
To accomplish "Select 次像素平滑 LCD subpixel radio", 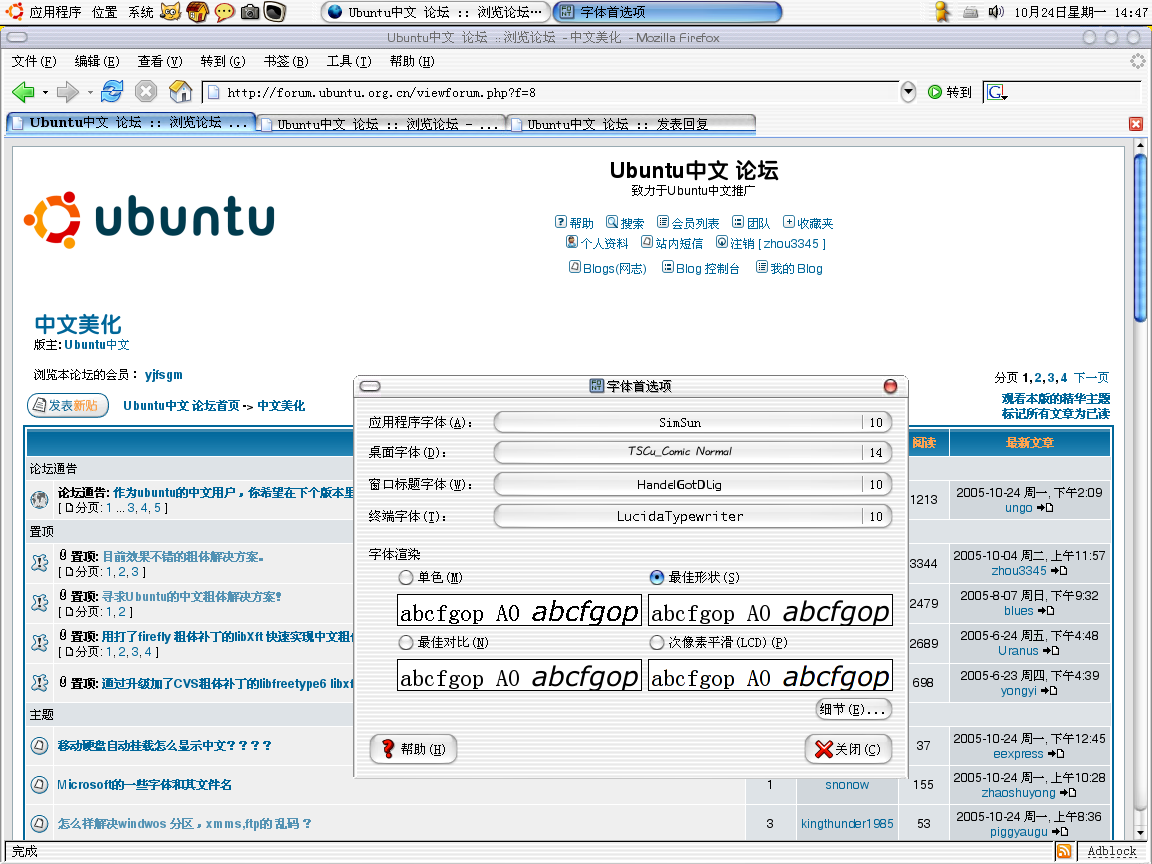I will (x=657, y=643).
